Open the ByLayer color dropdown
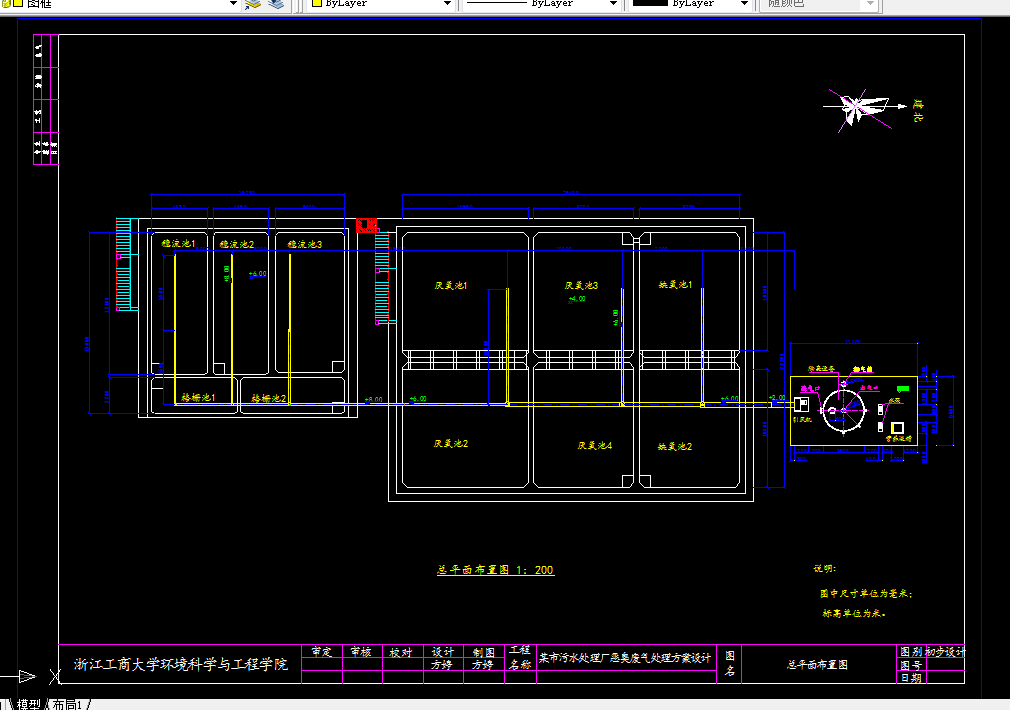The height and width of the screenshot is (710, 1010). pyautogui.click(x=448, y=4)
